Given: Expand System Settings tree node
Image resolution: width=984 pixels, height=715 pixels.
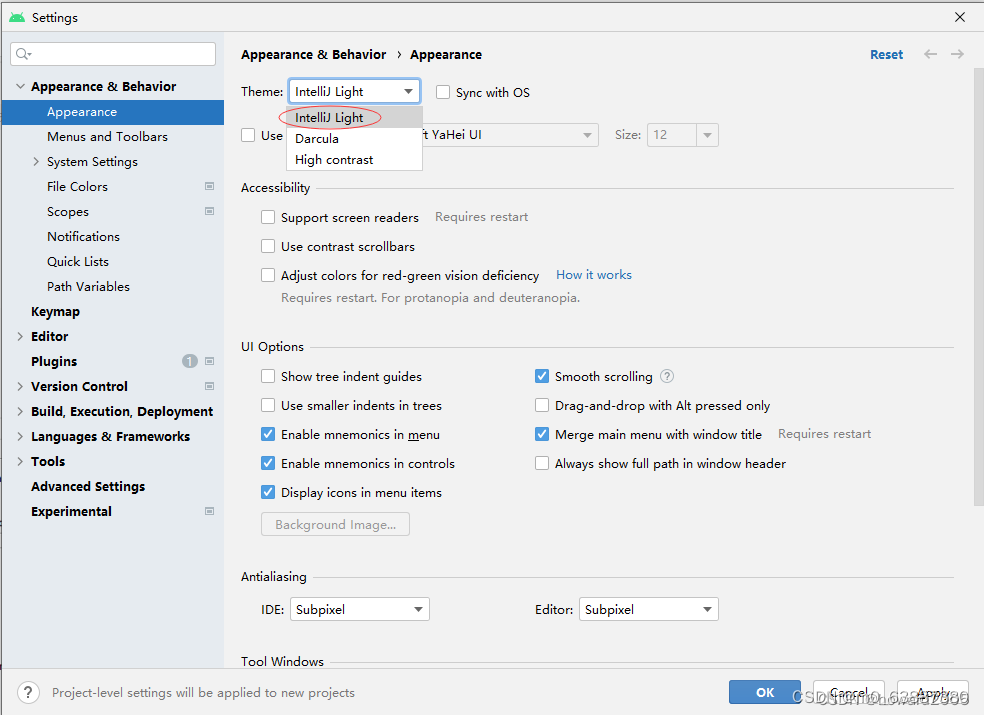Looking at the screenshot, I should coord(36,161).
